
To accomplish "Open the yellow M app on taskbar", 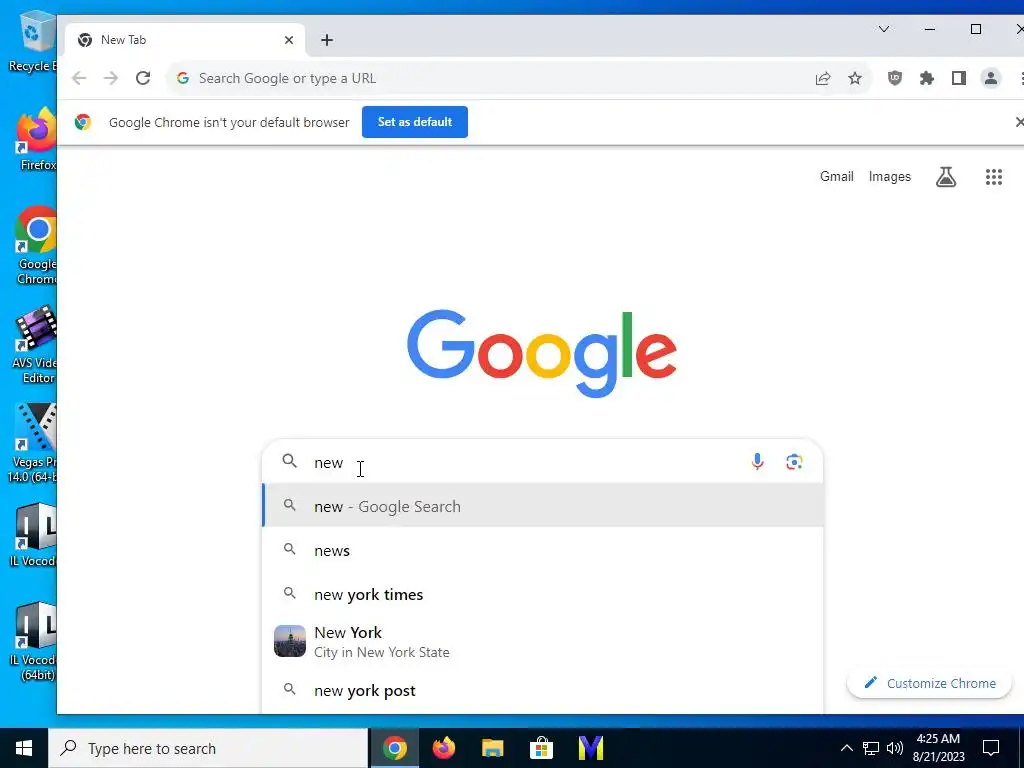I will tap(590, 748).
